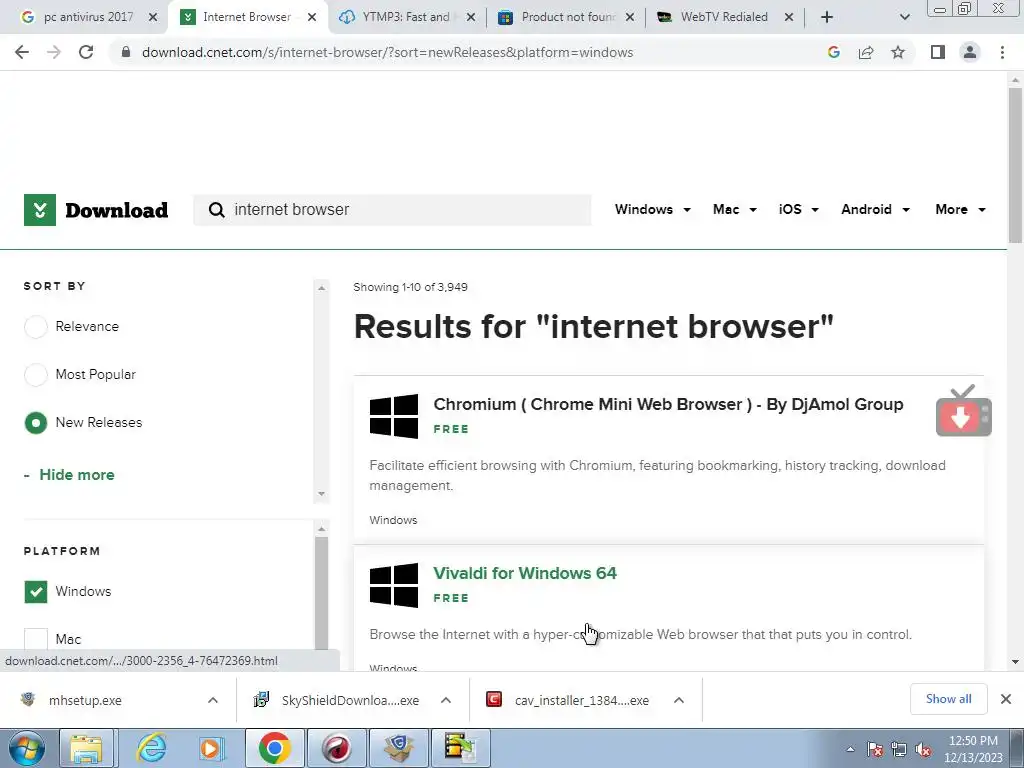The width and height of the screenshot is (1024, 768).
Task: Open tab search chevron
Action: 904,17
